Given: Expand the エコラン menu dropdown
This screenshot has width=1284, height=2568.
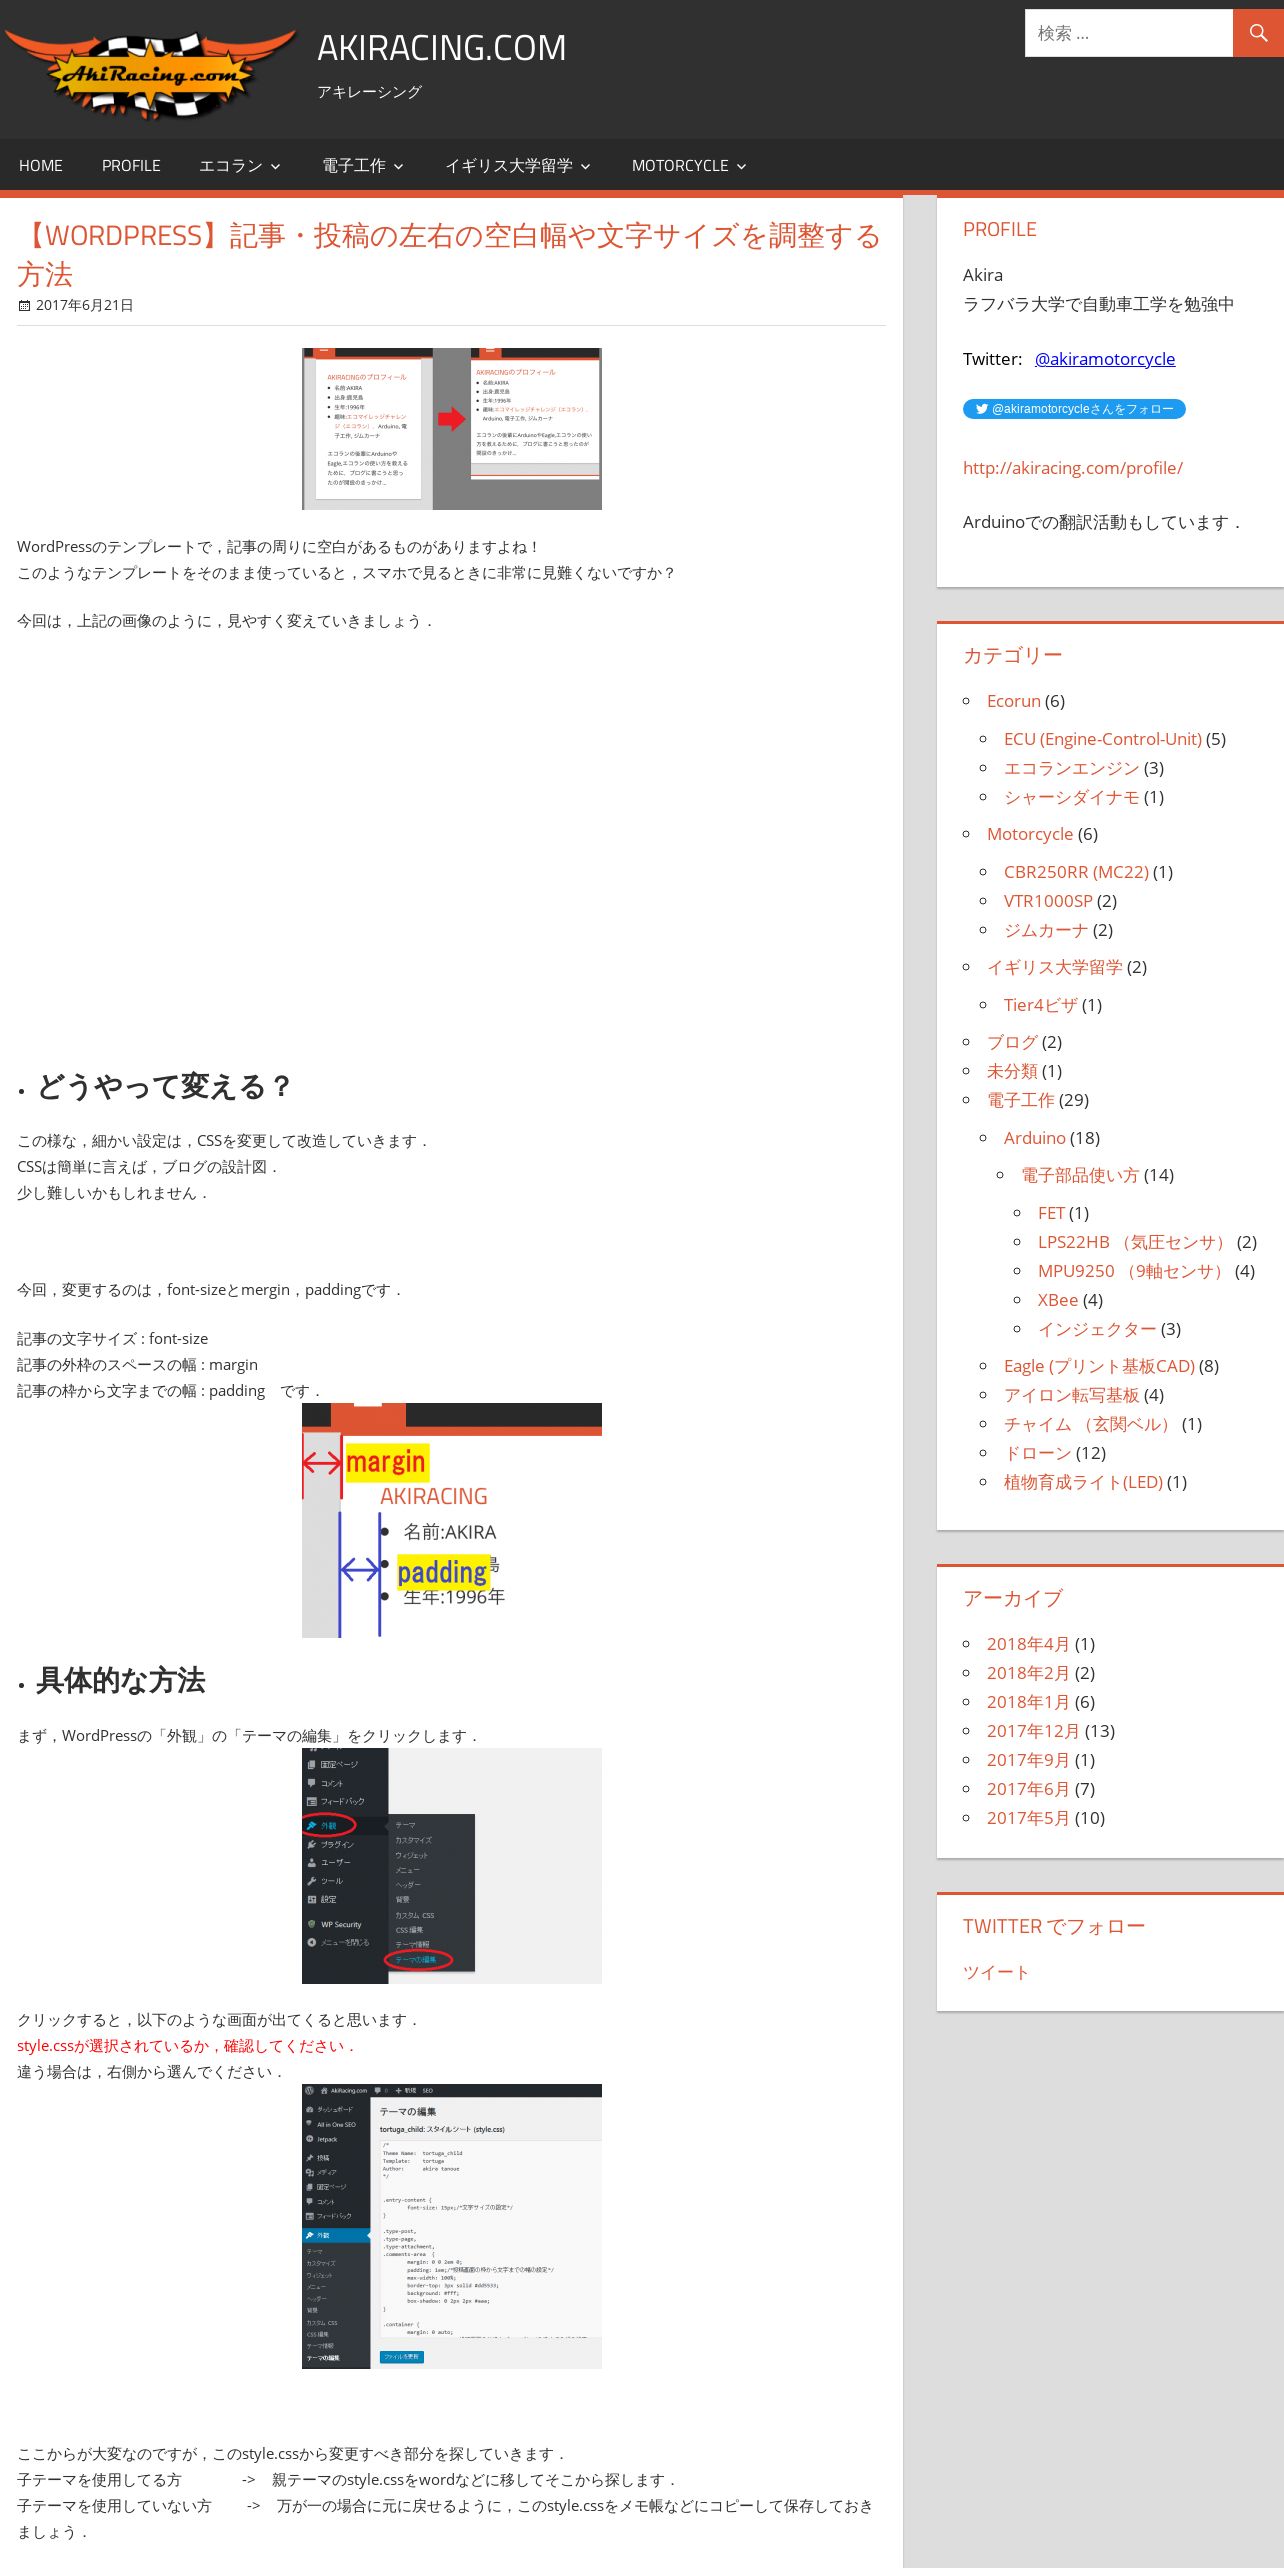Looking at the screenshot, I should (x=240, y=166).
